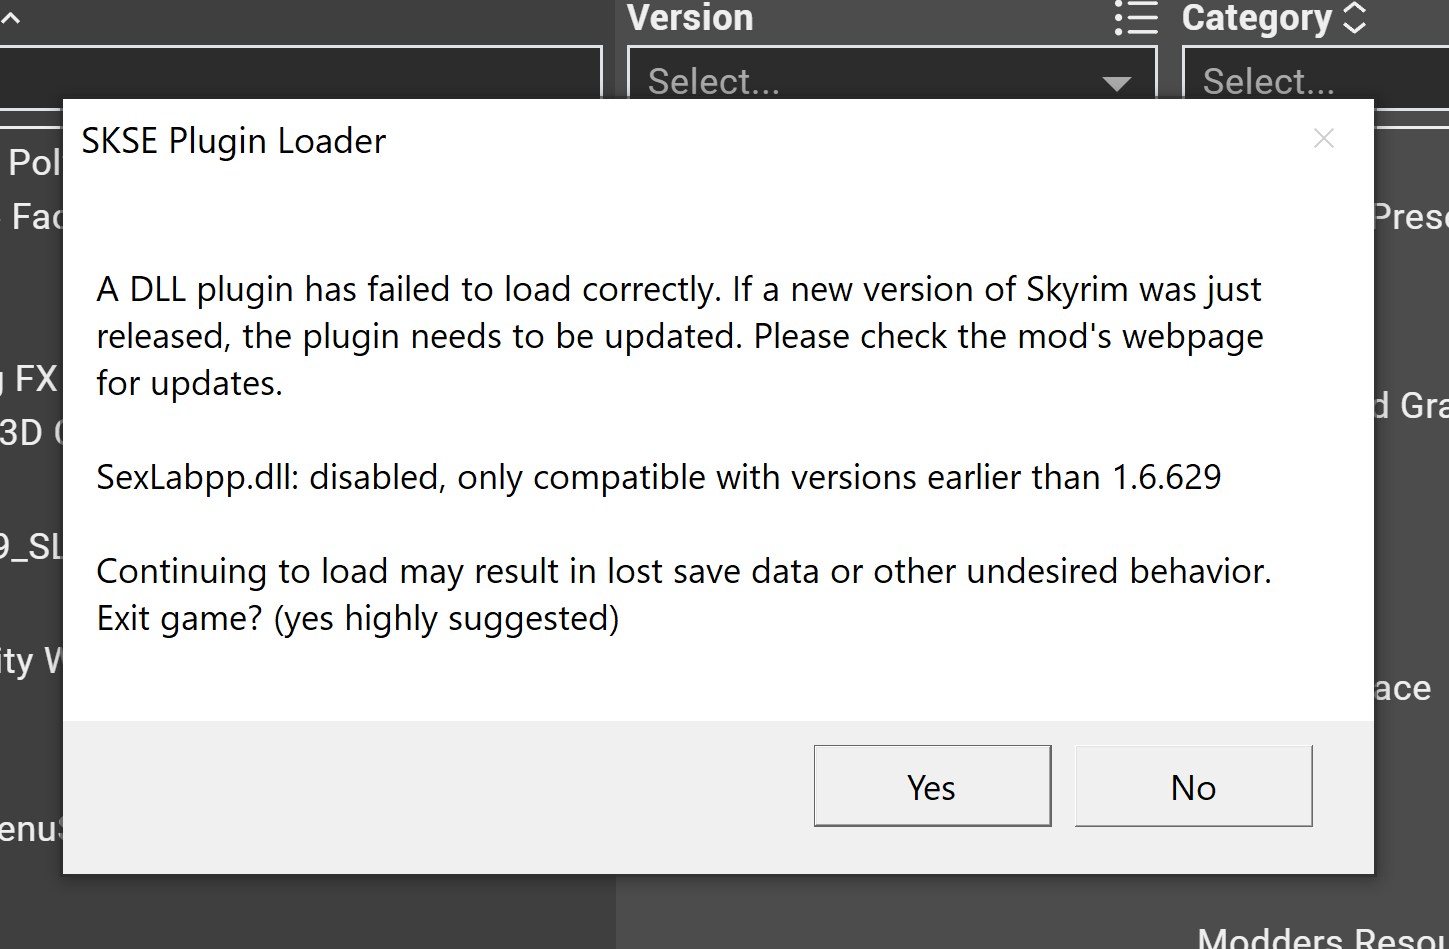Click the Version column header

[x=690, y=17]
